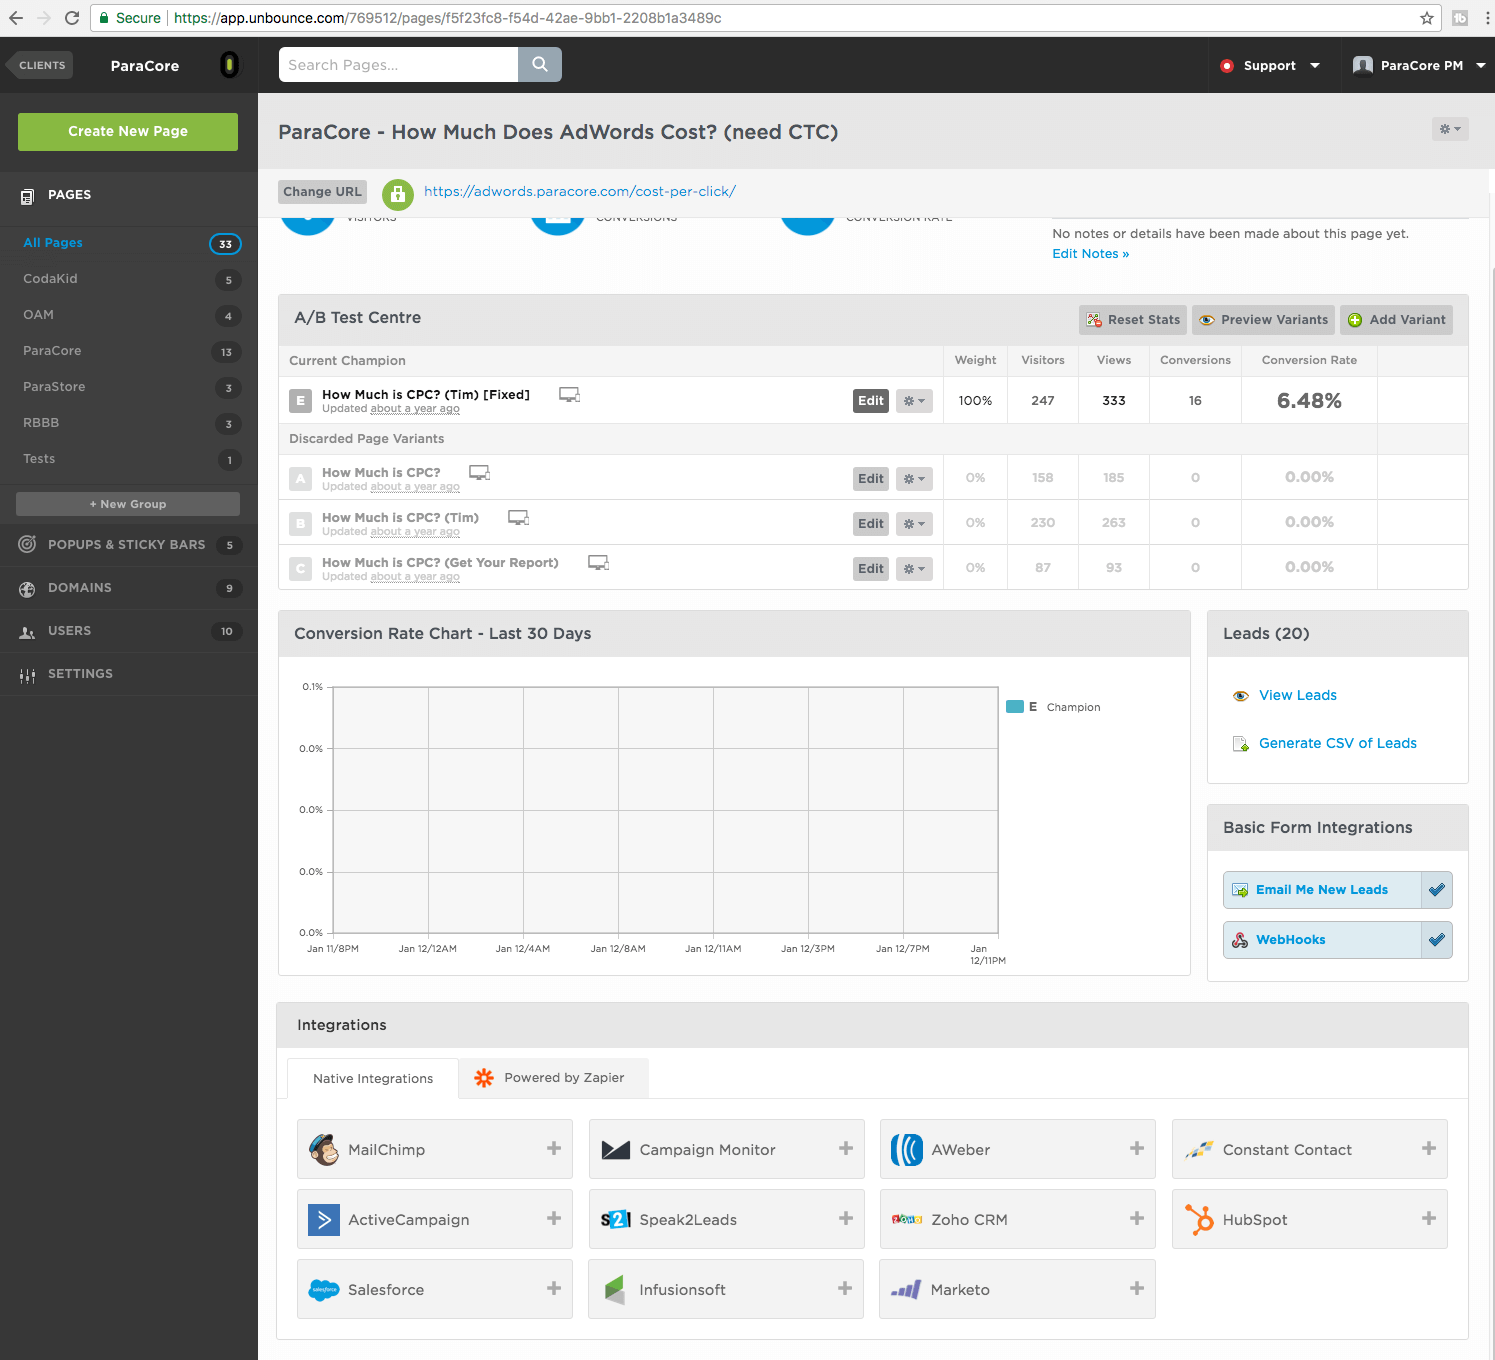The height and width of the screenshot is (1360, 1495).
Task: Add the AWeber integration plus icon
Action: tap(1137, 1149)
